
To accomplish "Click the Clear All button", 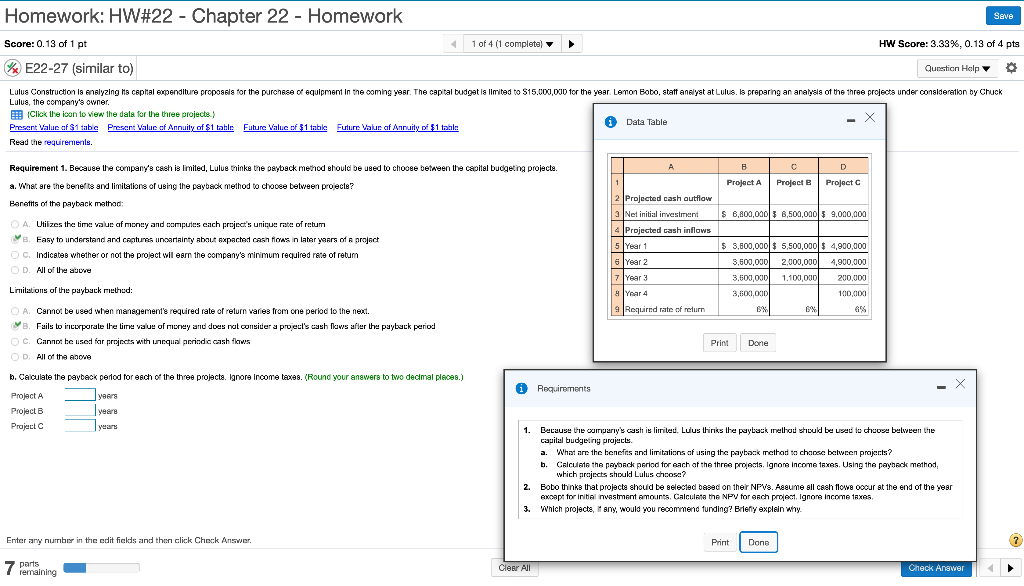I will pyautogui.click(x=514, y=568).
